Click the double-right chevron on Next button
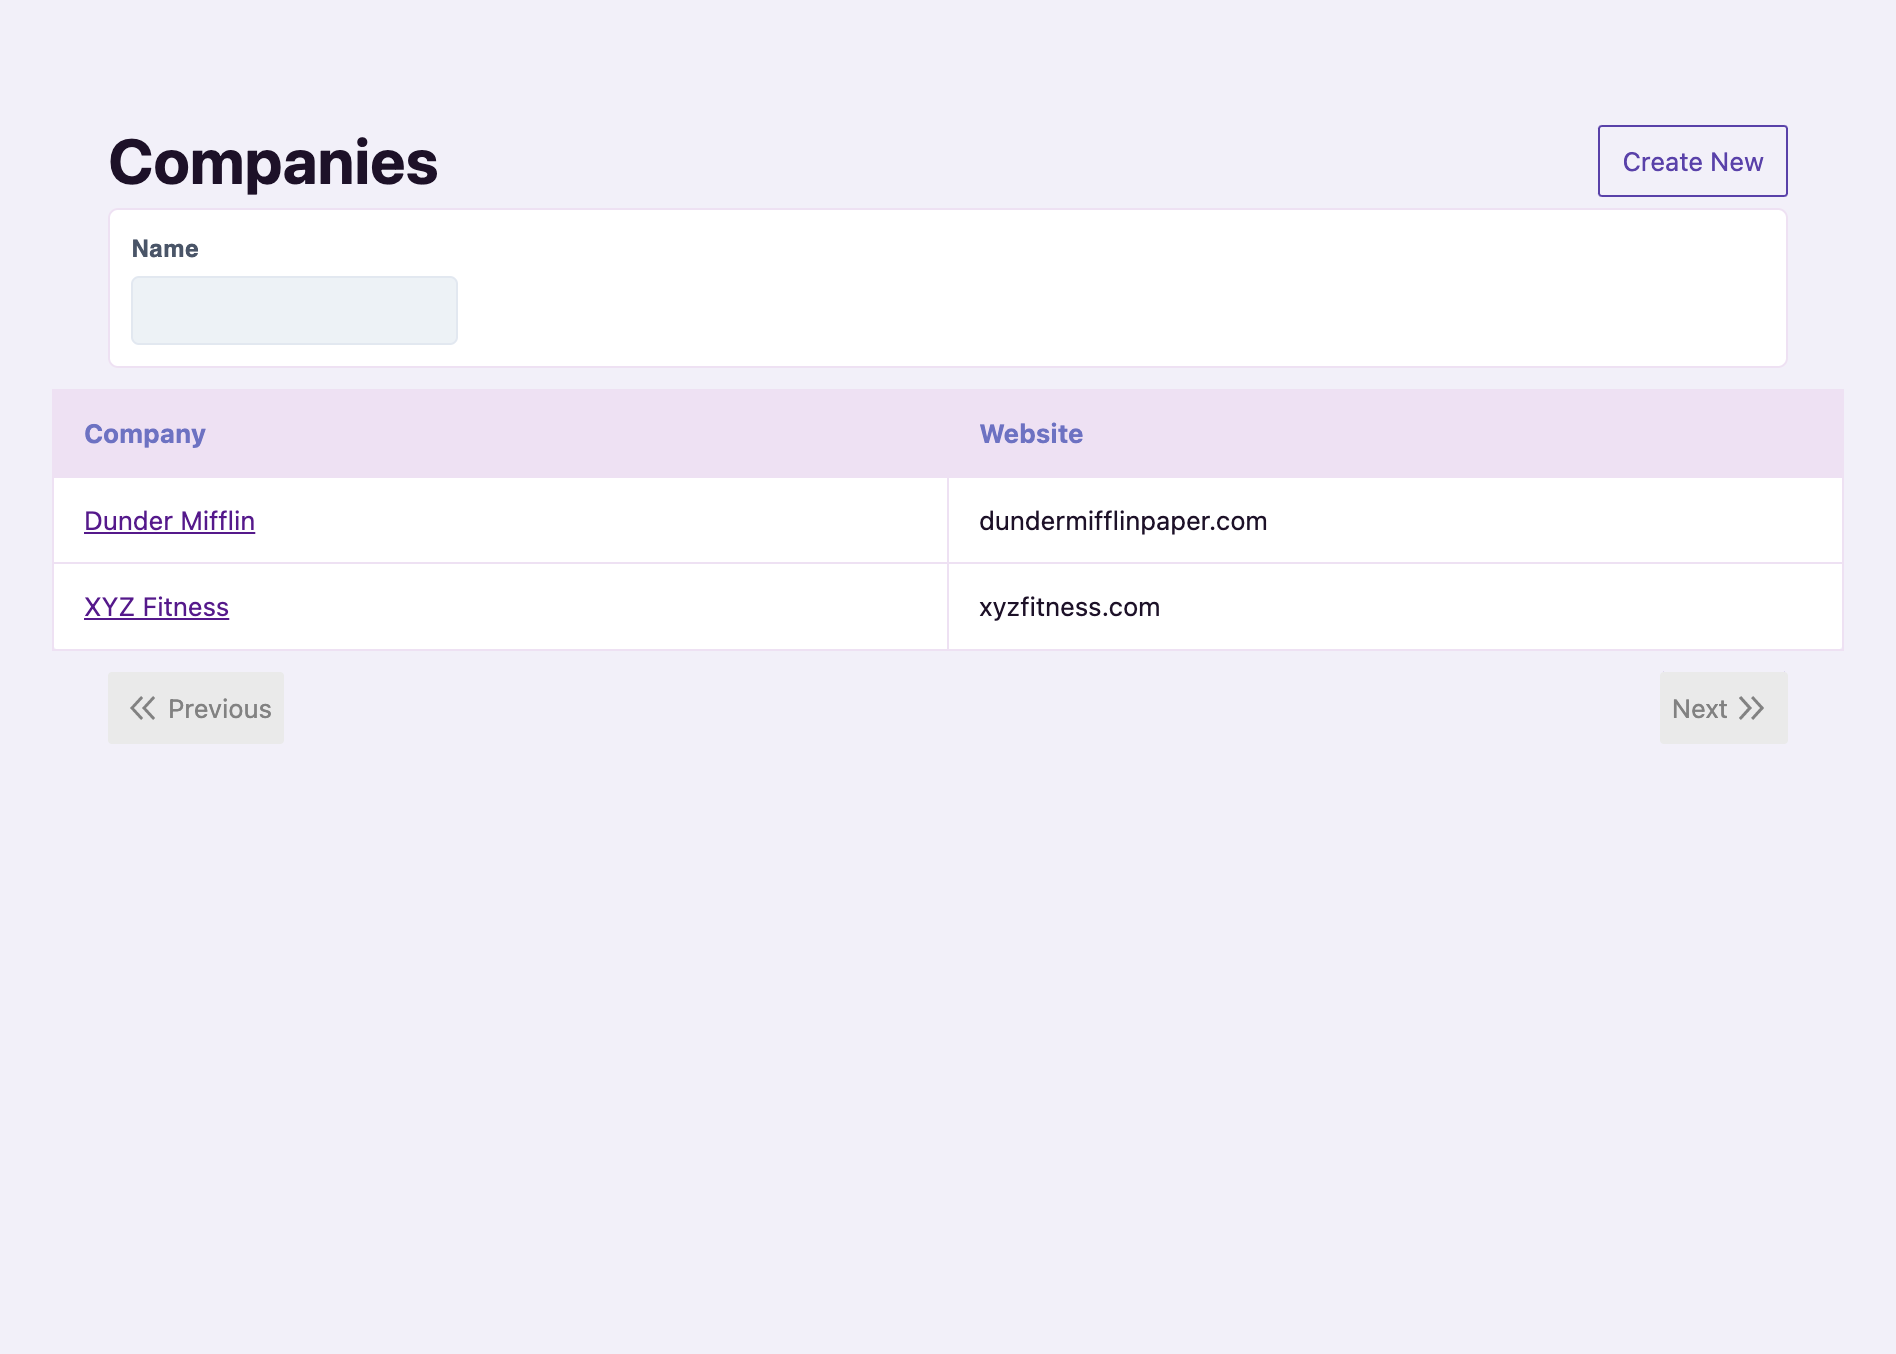Viewport: 1896px width, 1354px height. coord(1753,708)
